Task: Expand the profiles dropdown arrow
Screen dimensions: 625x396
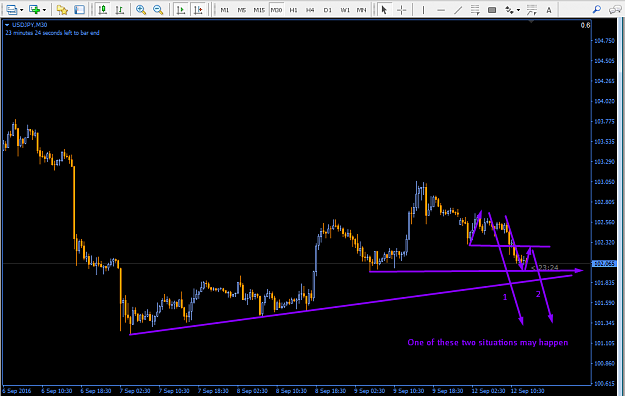Action: click(44, 10)
